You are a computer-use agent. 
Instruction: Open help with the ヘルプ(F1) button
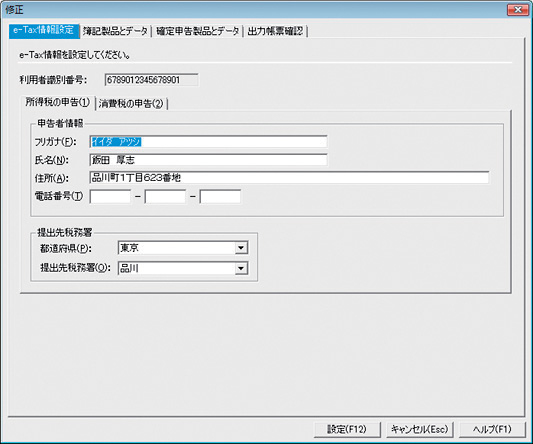point(492,429)
